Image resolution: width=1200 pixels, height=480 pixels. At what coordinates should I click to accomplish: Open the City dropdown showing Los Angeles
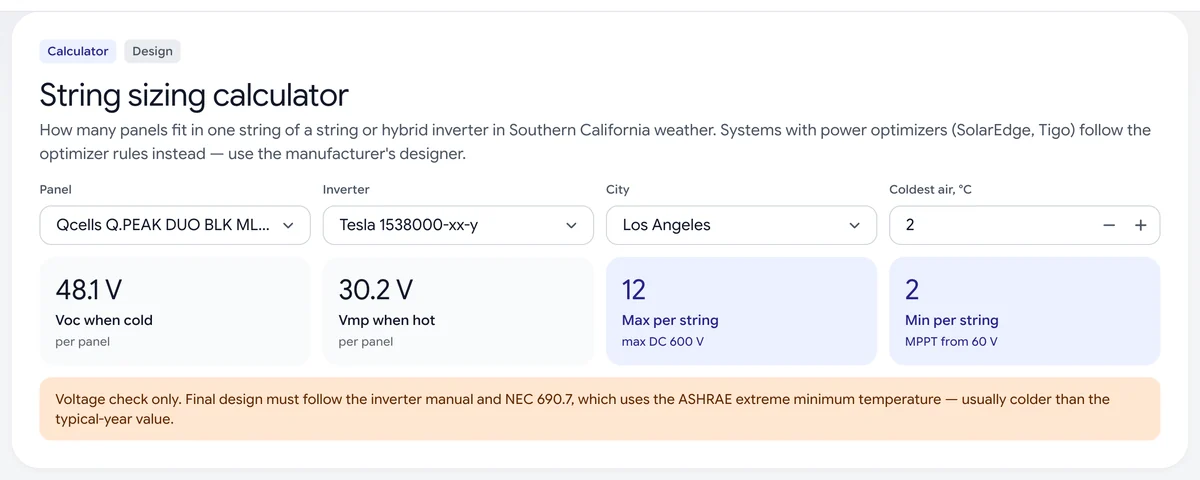point(741,225)
